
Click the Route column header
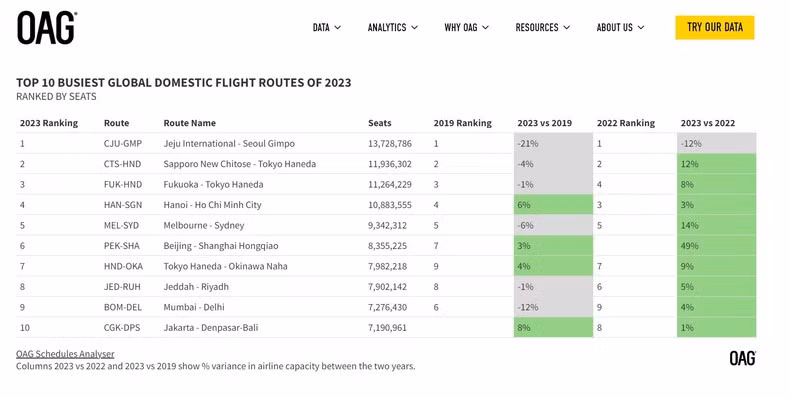click(x=116, y=123)
